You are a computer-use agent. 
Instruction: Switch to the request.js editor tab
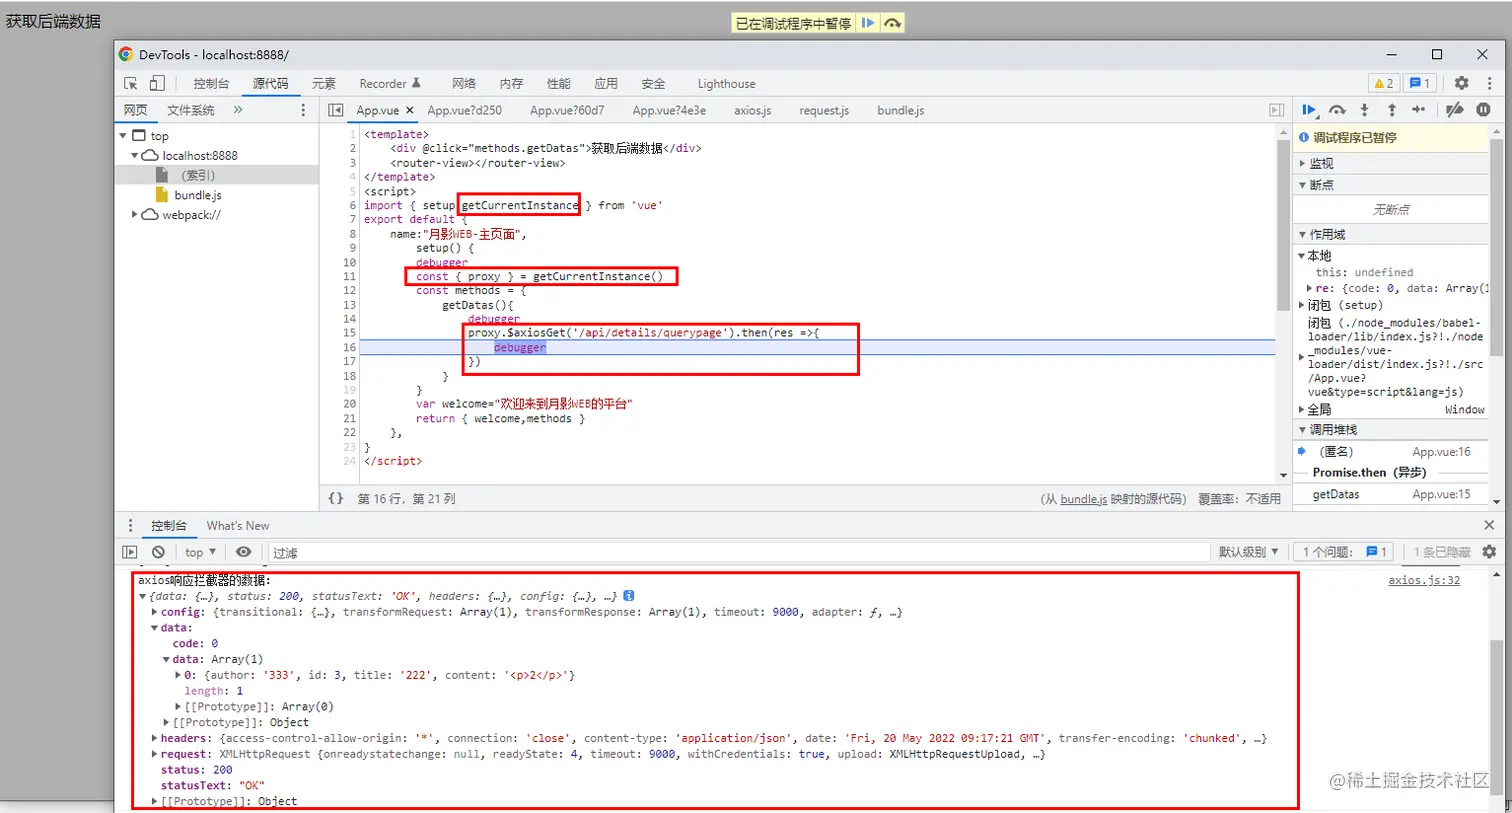coord(824,111)
